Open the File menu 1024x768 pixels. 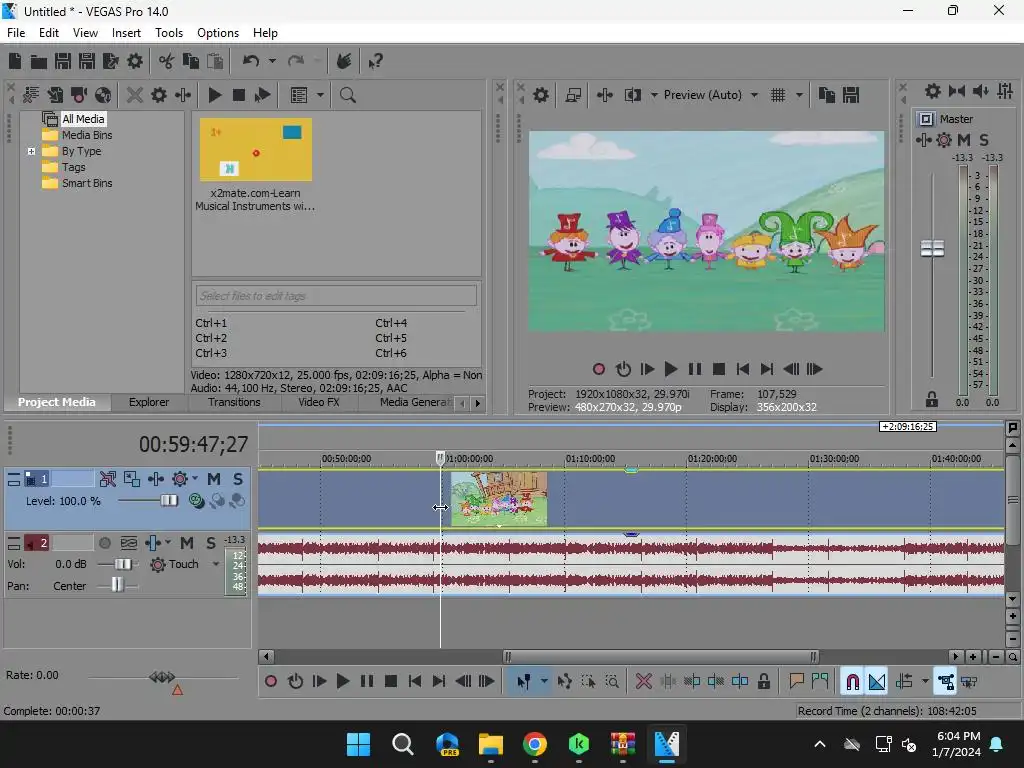click(x=16, y=33)
